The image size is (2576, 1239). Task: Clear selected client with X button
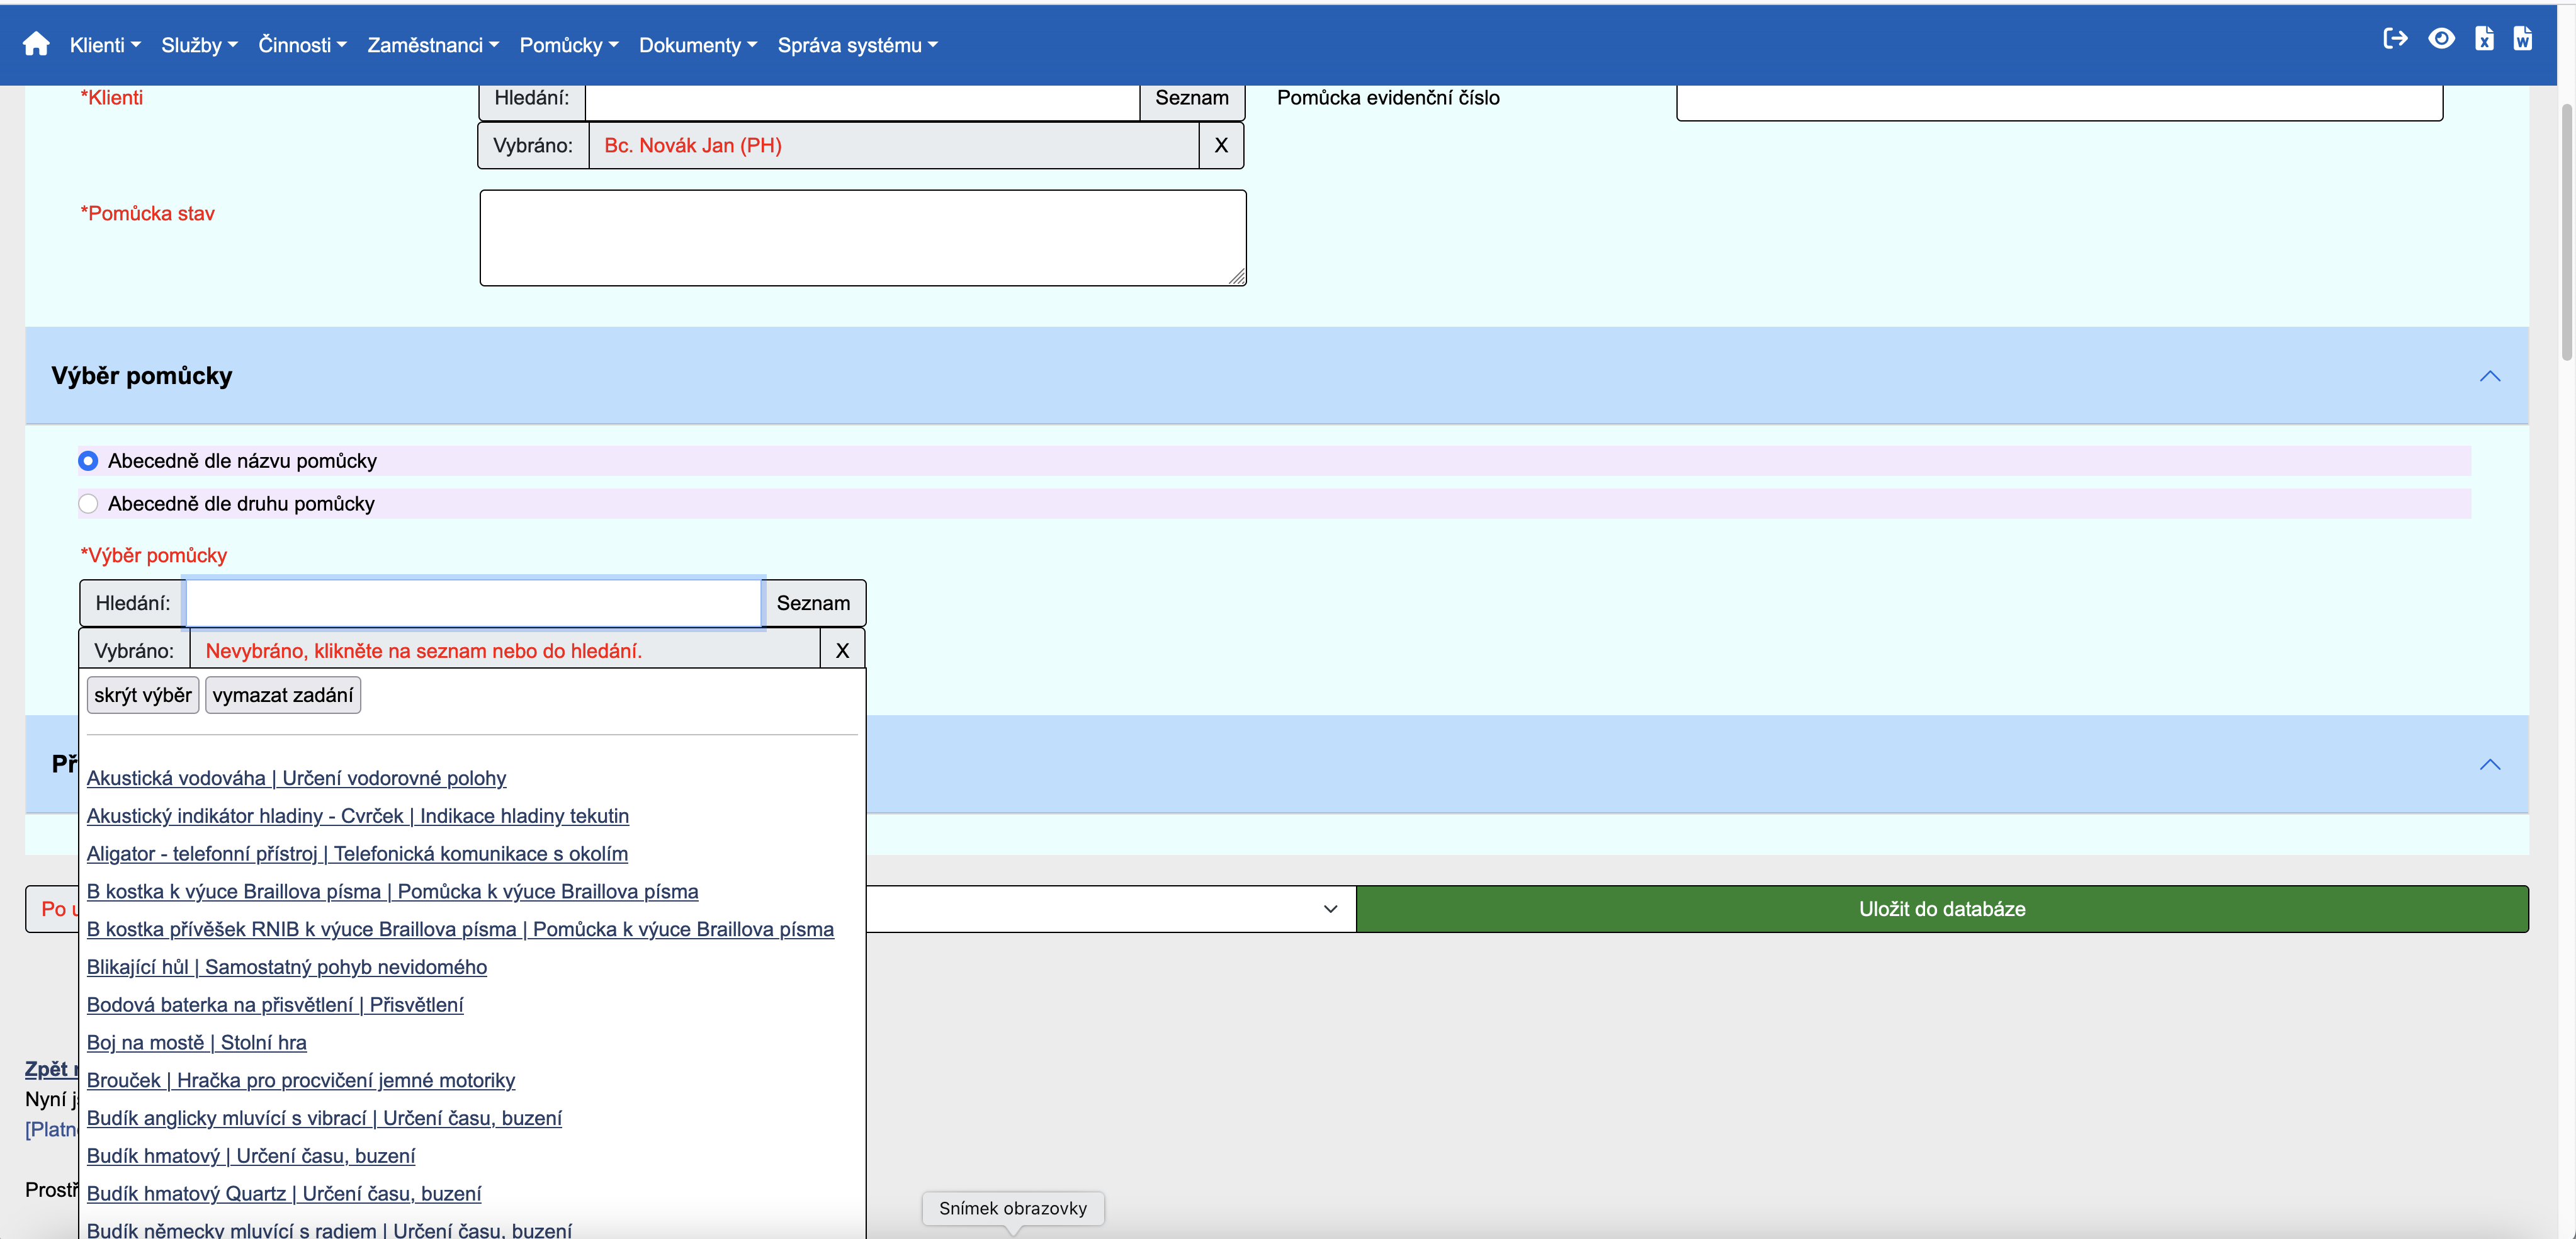tap(1220, 145)
